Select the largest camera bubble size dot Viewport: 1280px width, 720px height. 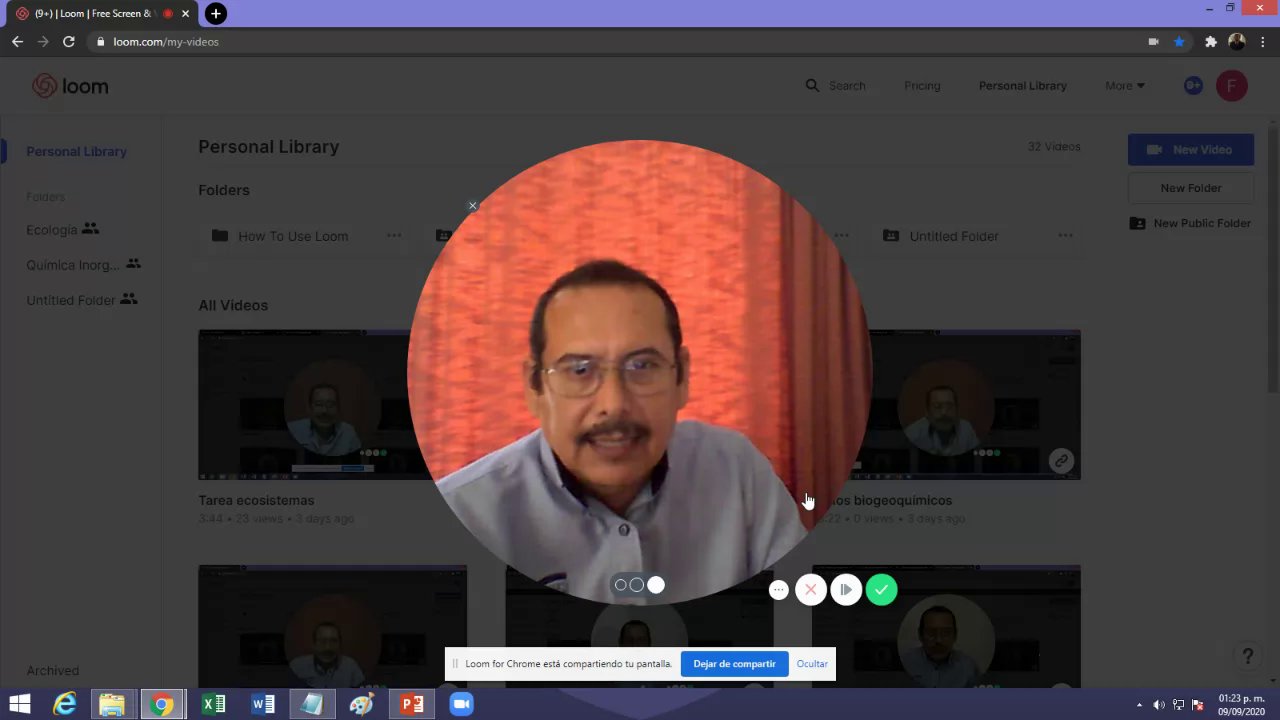(x=656, y=585)
